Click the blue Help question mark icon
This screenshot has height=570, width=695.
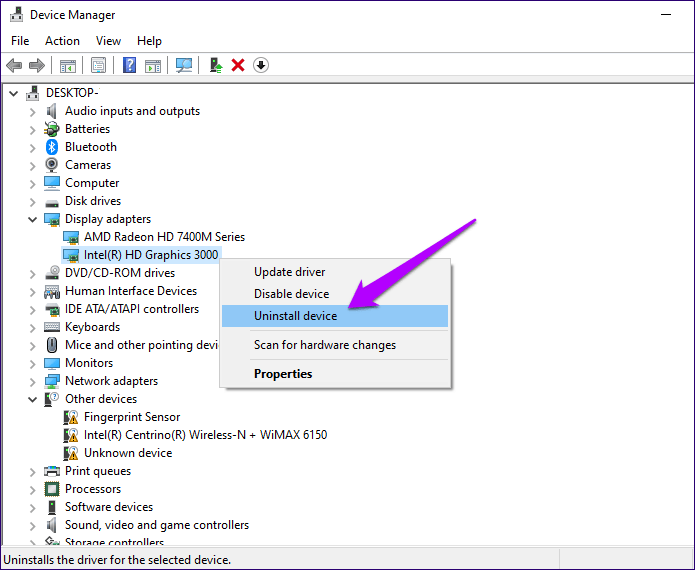pyautogui.click(x=129, y=66)
